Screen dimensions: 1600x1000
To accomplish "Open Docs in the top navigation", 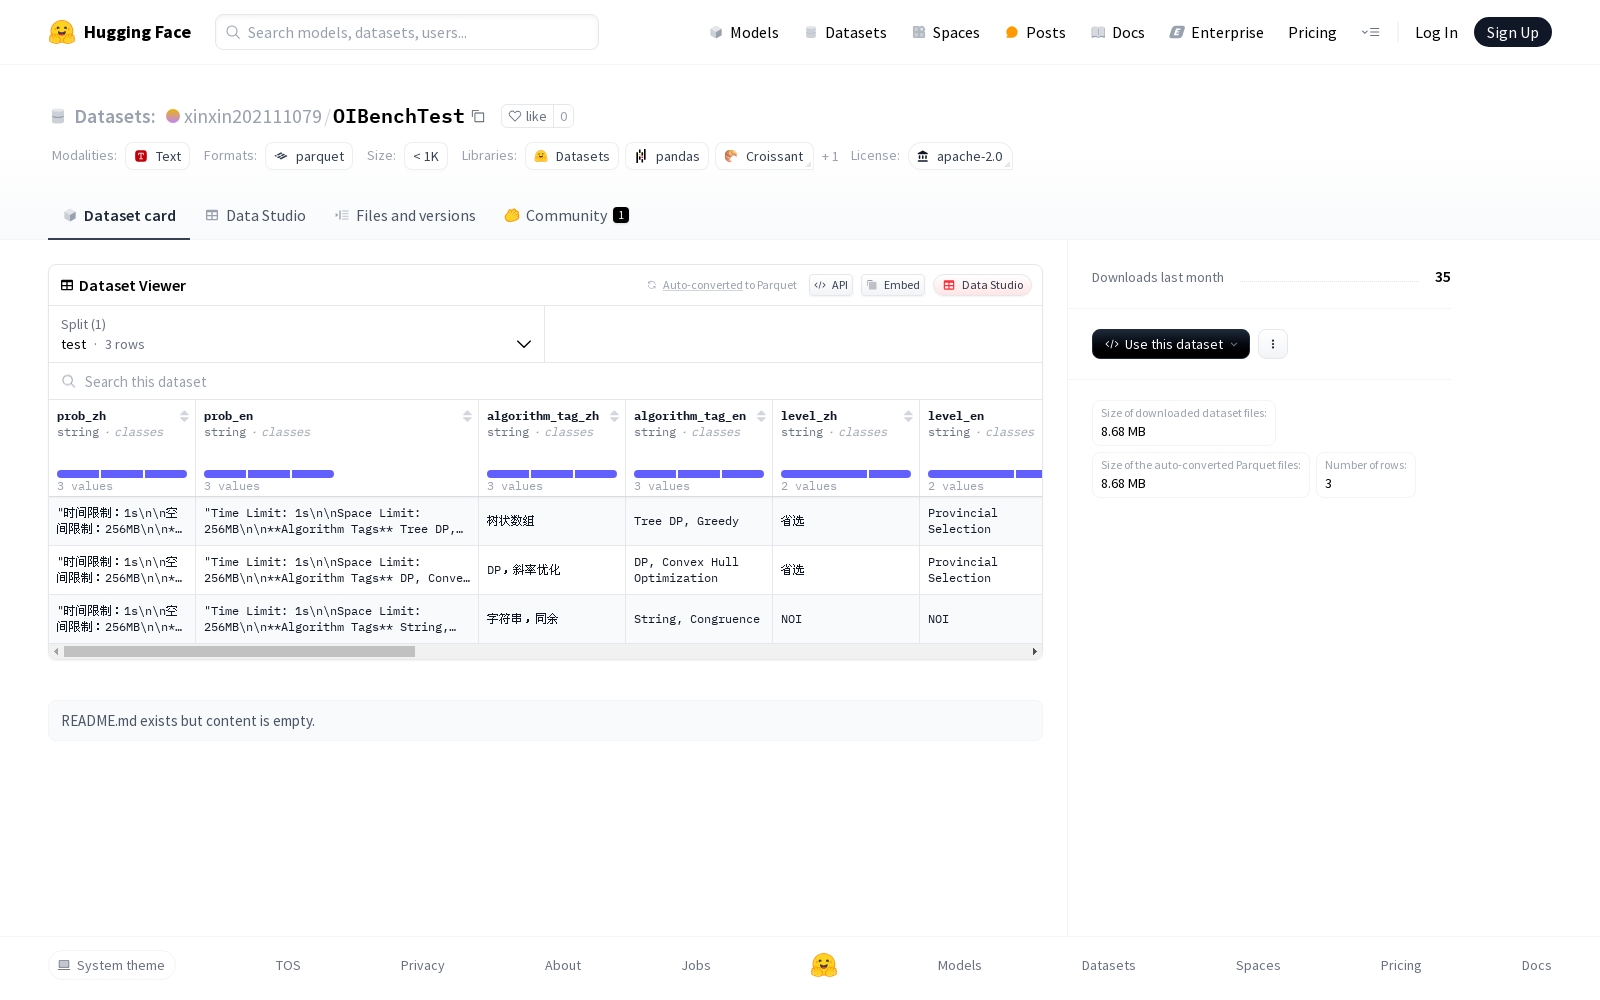I will pos(1117,32).
